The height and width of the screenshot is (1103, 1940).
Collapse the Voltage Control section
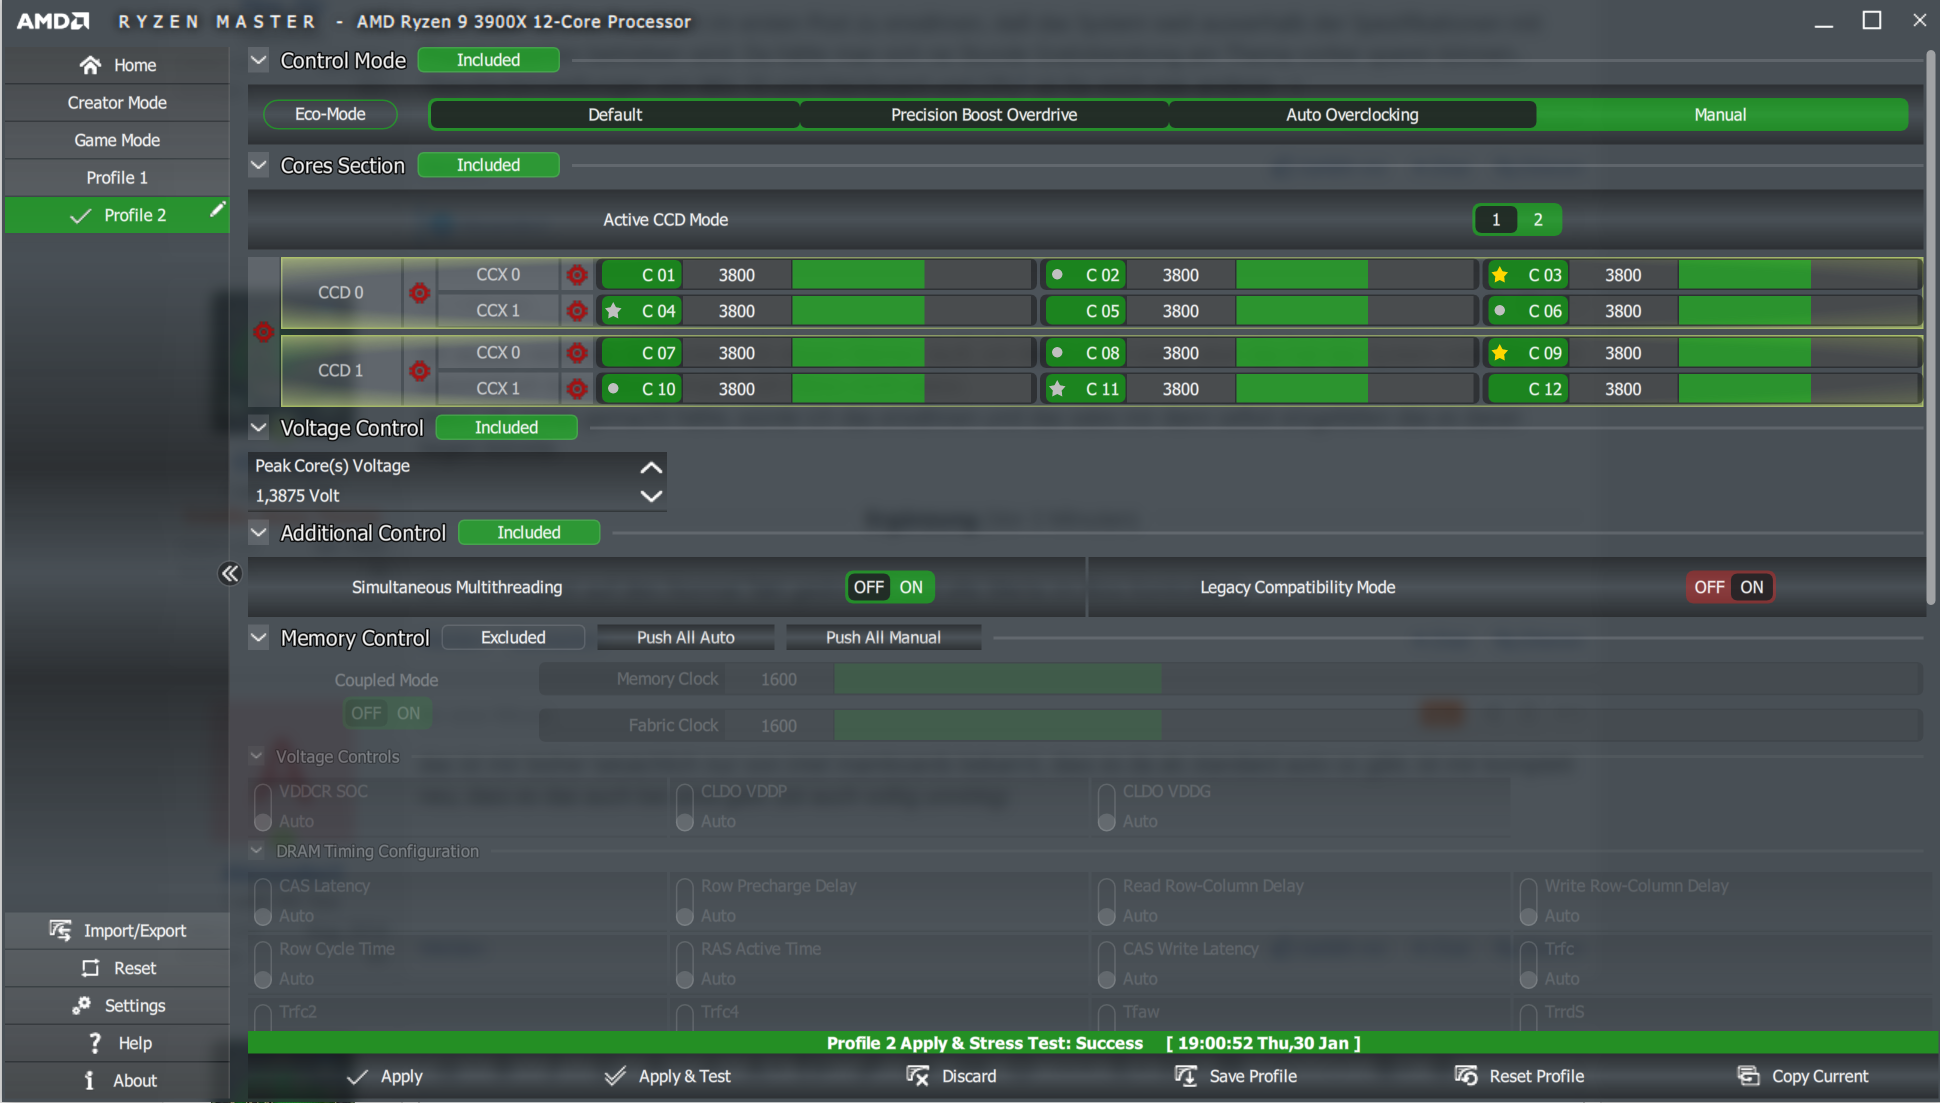(x=259, y=428)
